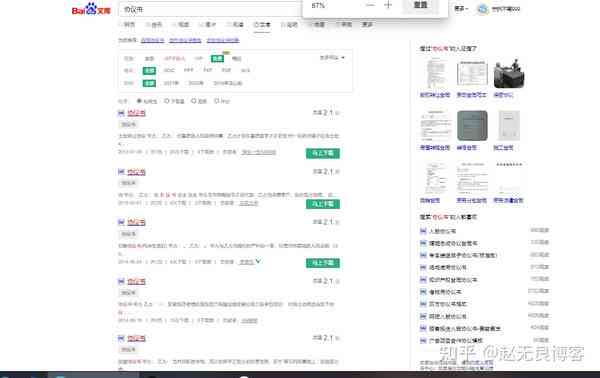Screen dimensions: 600x378
Task: Select the 2021年 time filter
Action: [171, 83]
